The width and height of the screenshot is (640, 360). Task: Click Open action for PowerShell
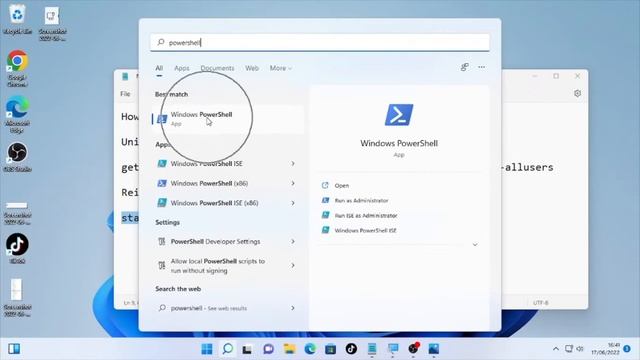point(341,186)
